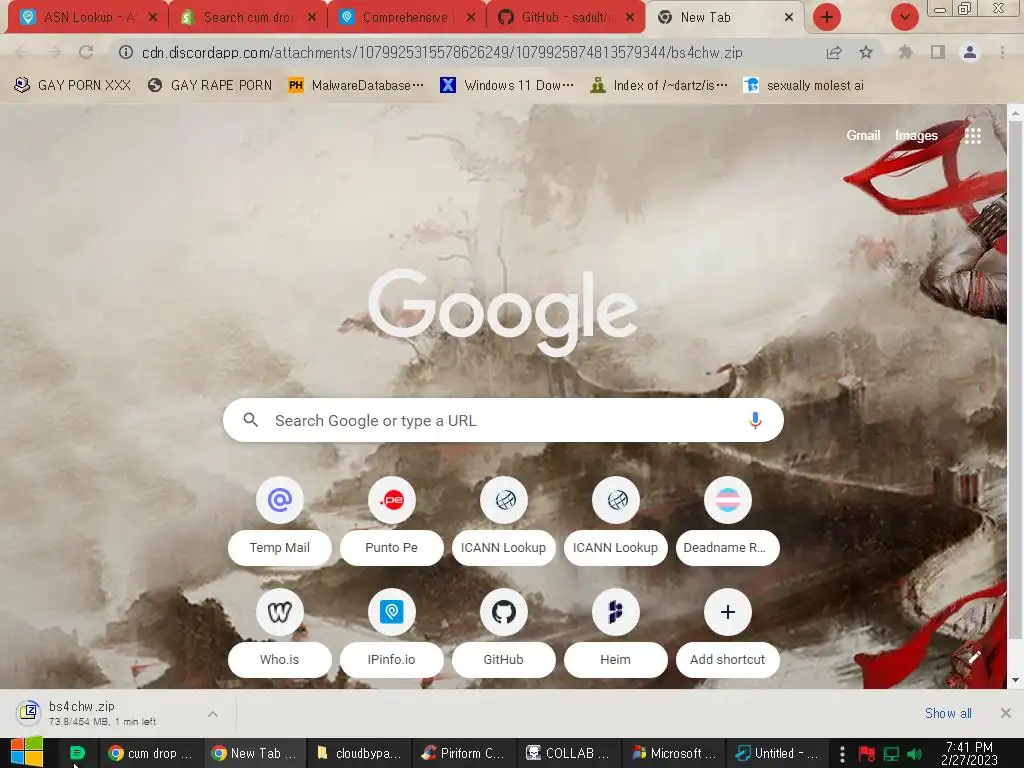Click the scrollbar up arrow
The width and height of the screenshot is (1024, 768).
point(1015,113)
